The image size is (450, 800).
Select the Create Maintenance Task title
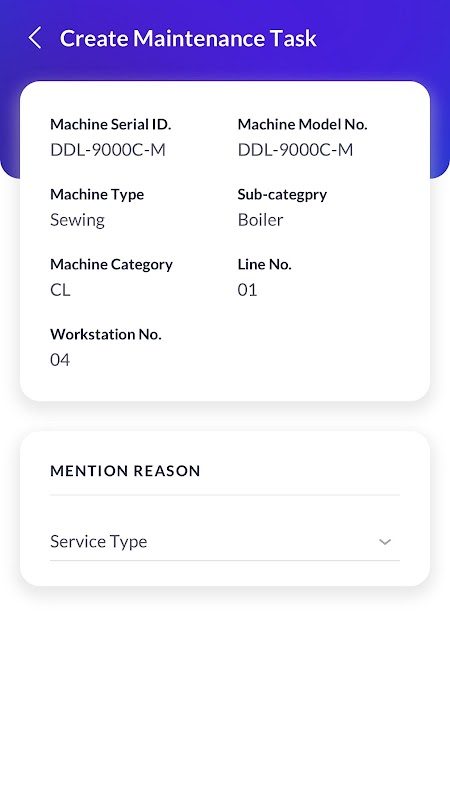coord(188,39)
